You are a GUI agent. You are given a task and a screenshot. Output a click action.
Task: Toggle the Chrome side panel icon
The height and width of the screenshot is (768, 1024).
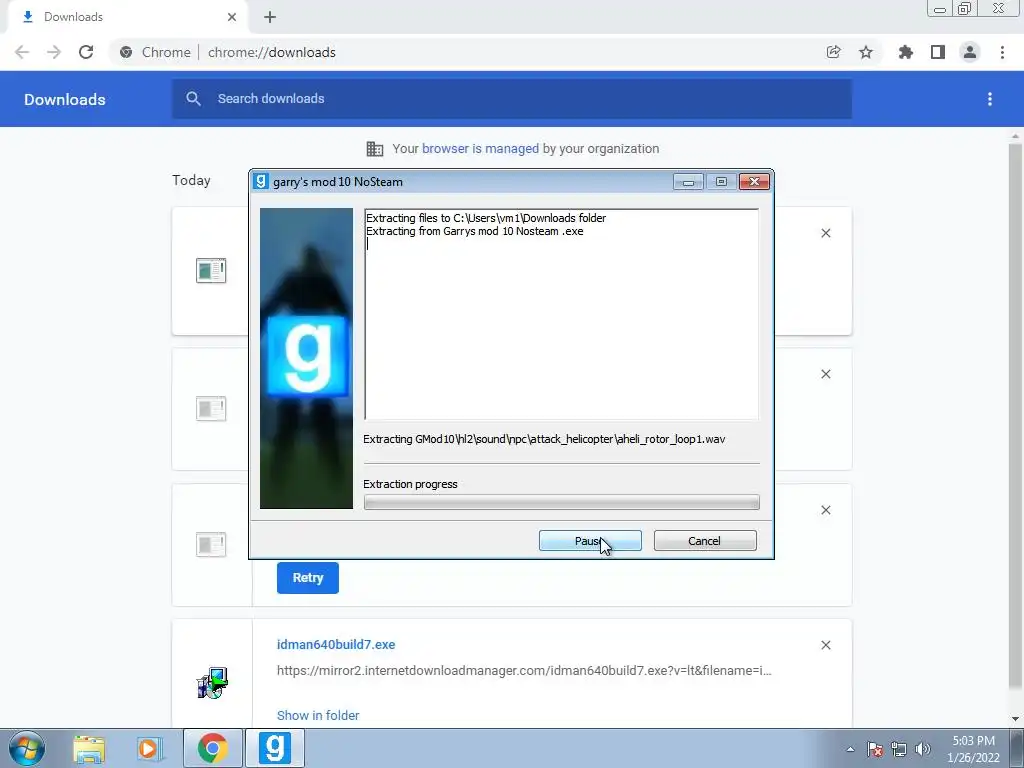(938, 52)
